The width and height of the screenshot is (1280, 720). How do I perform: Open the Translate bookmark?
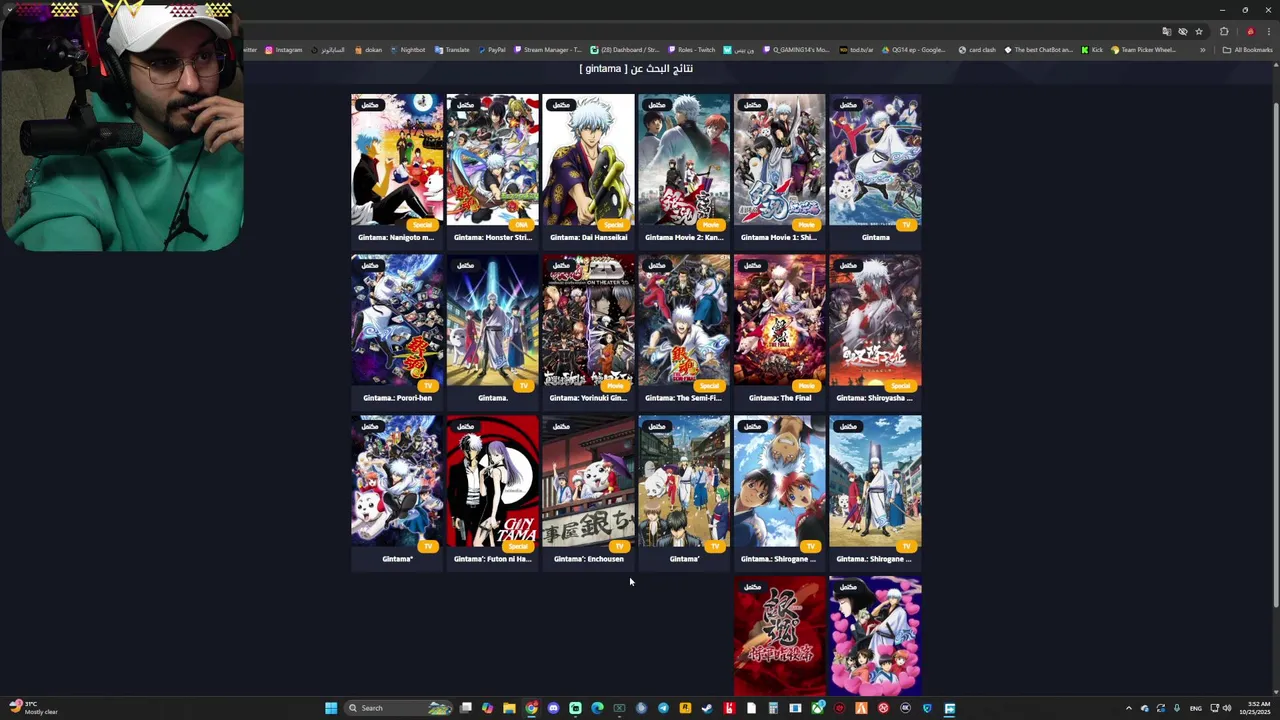[452, 50]
